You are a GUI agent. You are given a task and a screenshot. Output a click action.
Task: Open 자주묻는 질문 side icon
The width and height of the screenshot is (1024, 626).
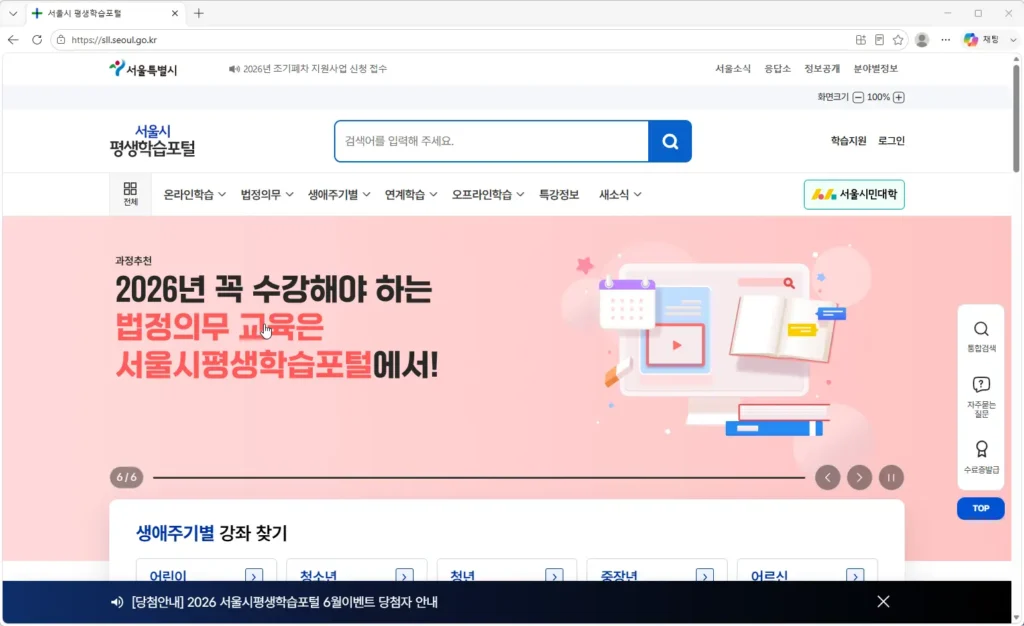click(981, 397)
